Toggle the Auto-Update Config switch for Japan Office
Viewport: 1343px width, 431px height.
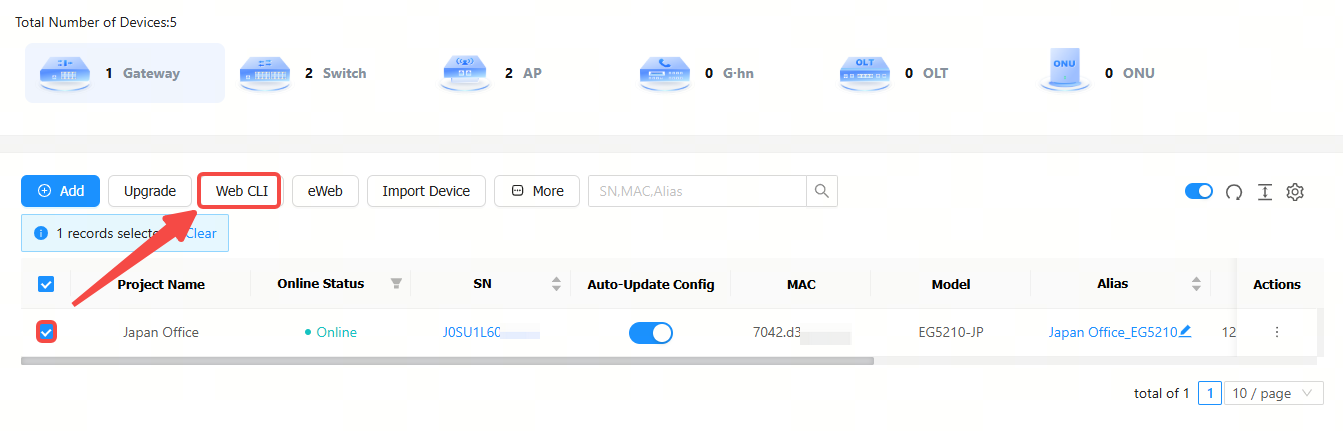[x=650, y=333]
